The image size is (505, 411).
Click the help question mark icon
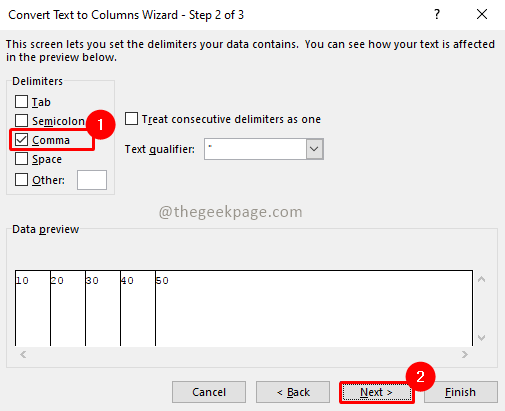pyautogui.click(x=437, y=15)
